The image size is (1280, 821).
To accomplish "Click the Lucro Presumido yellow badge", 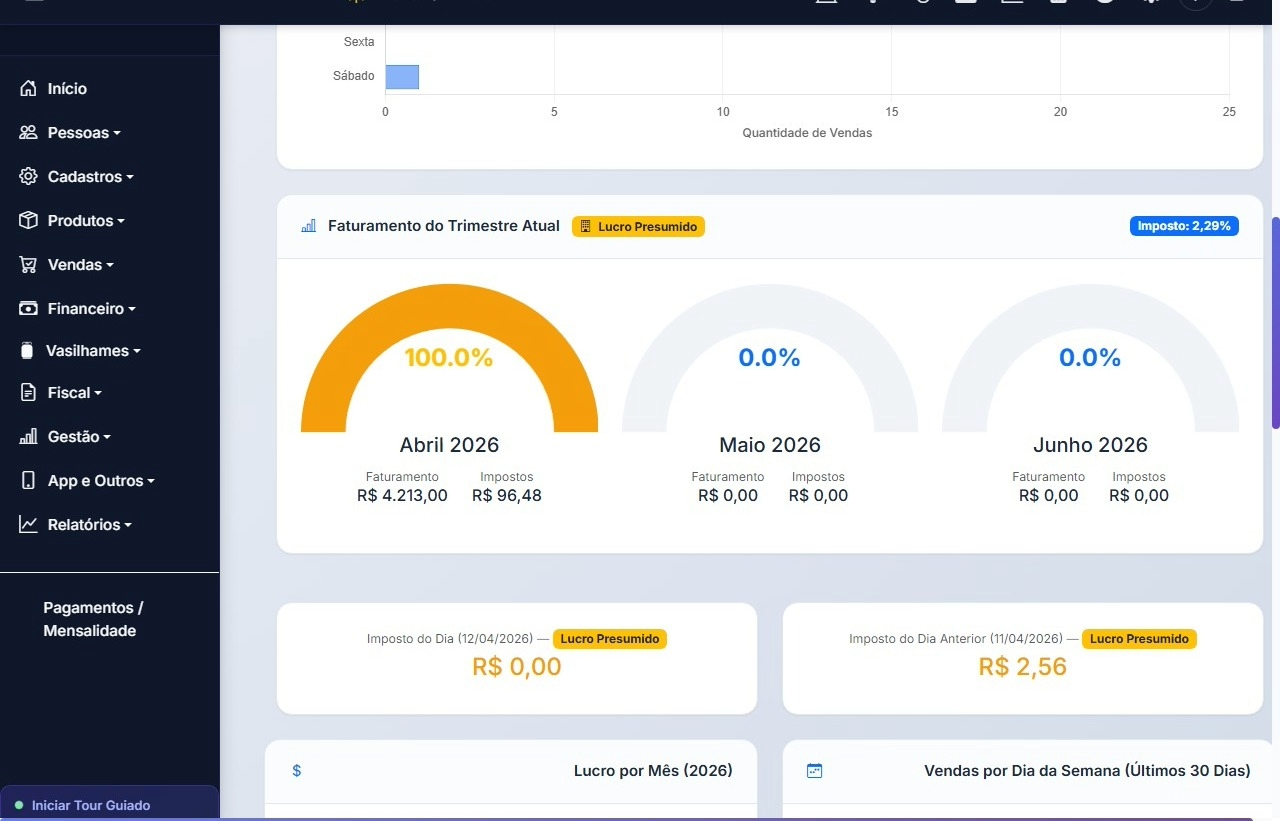I will [638, 226].
